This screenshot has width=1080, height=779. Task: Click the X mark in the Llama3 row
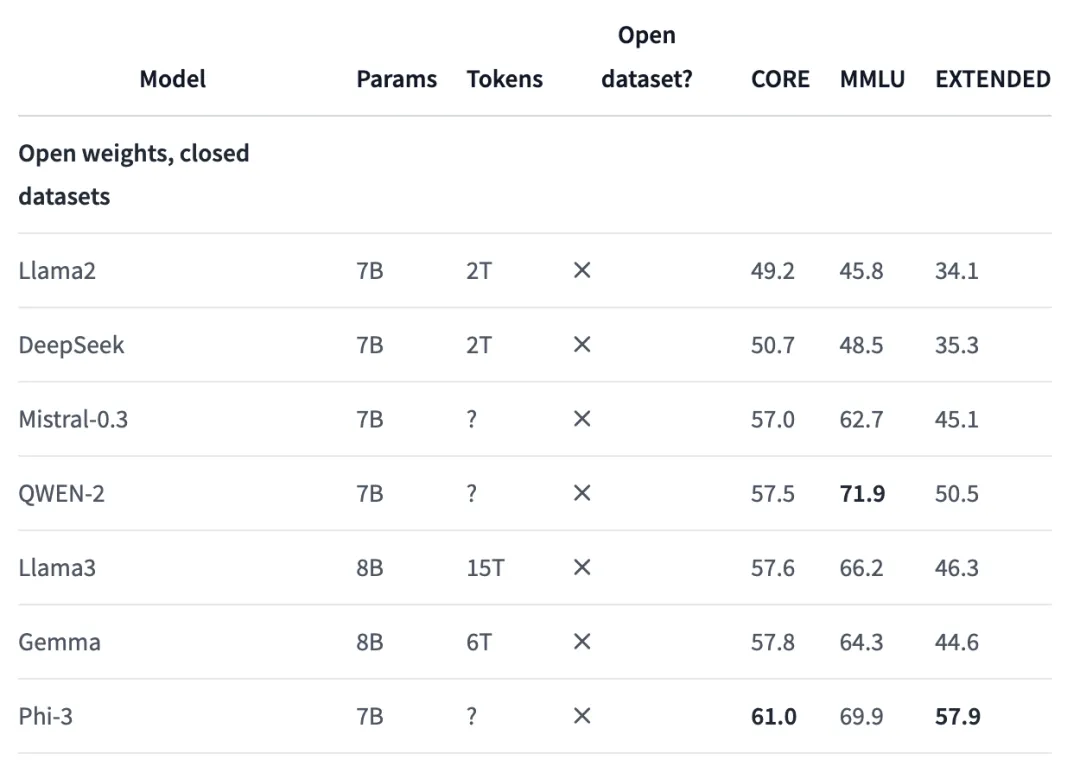[582, 568]
